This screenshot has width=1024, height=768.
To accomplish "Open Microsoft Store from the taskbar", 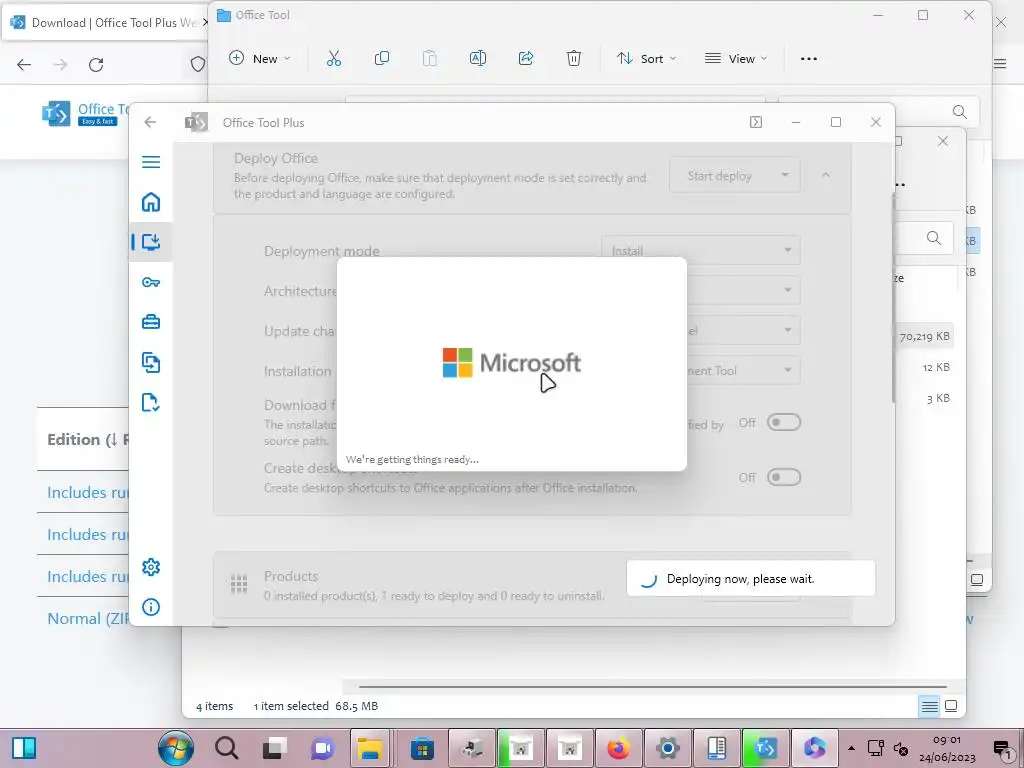I will 422,748.
